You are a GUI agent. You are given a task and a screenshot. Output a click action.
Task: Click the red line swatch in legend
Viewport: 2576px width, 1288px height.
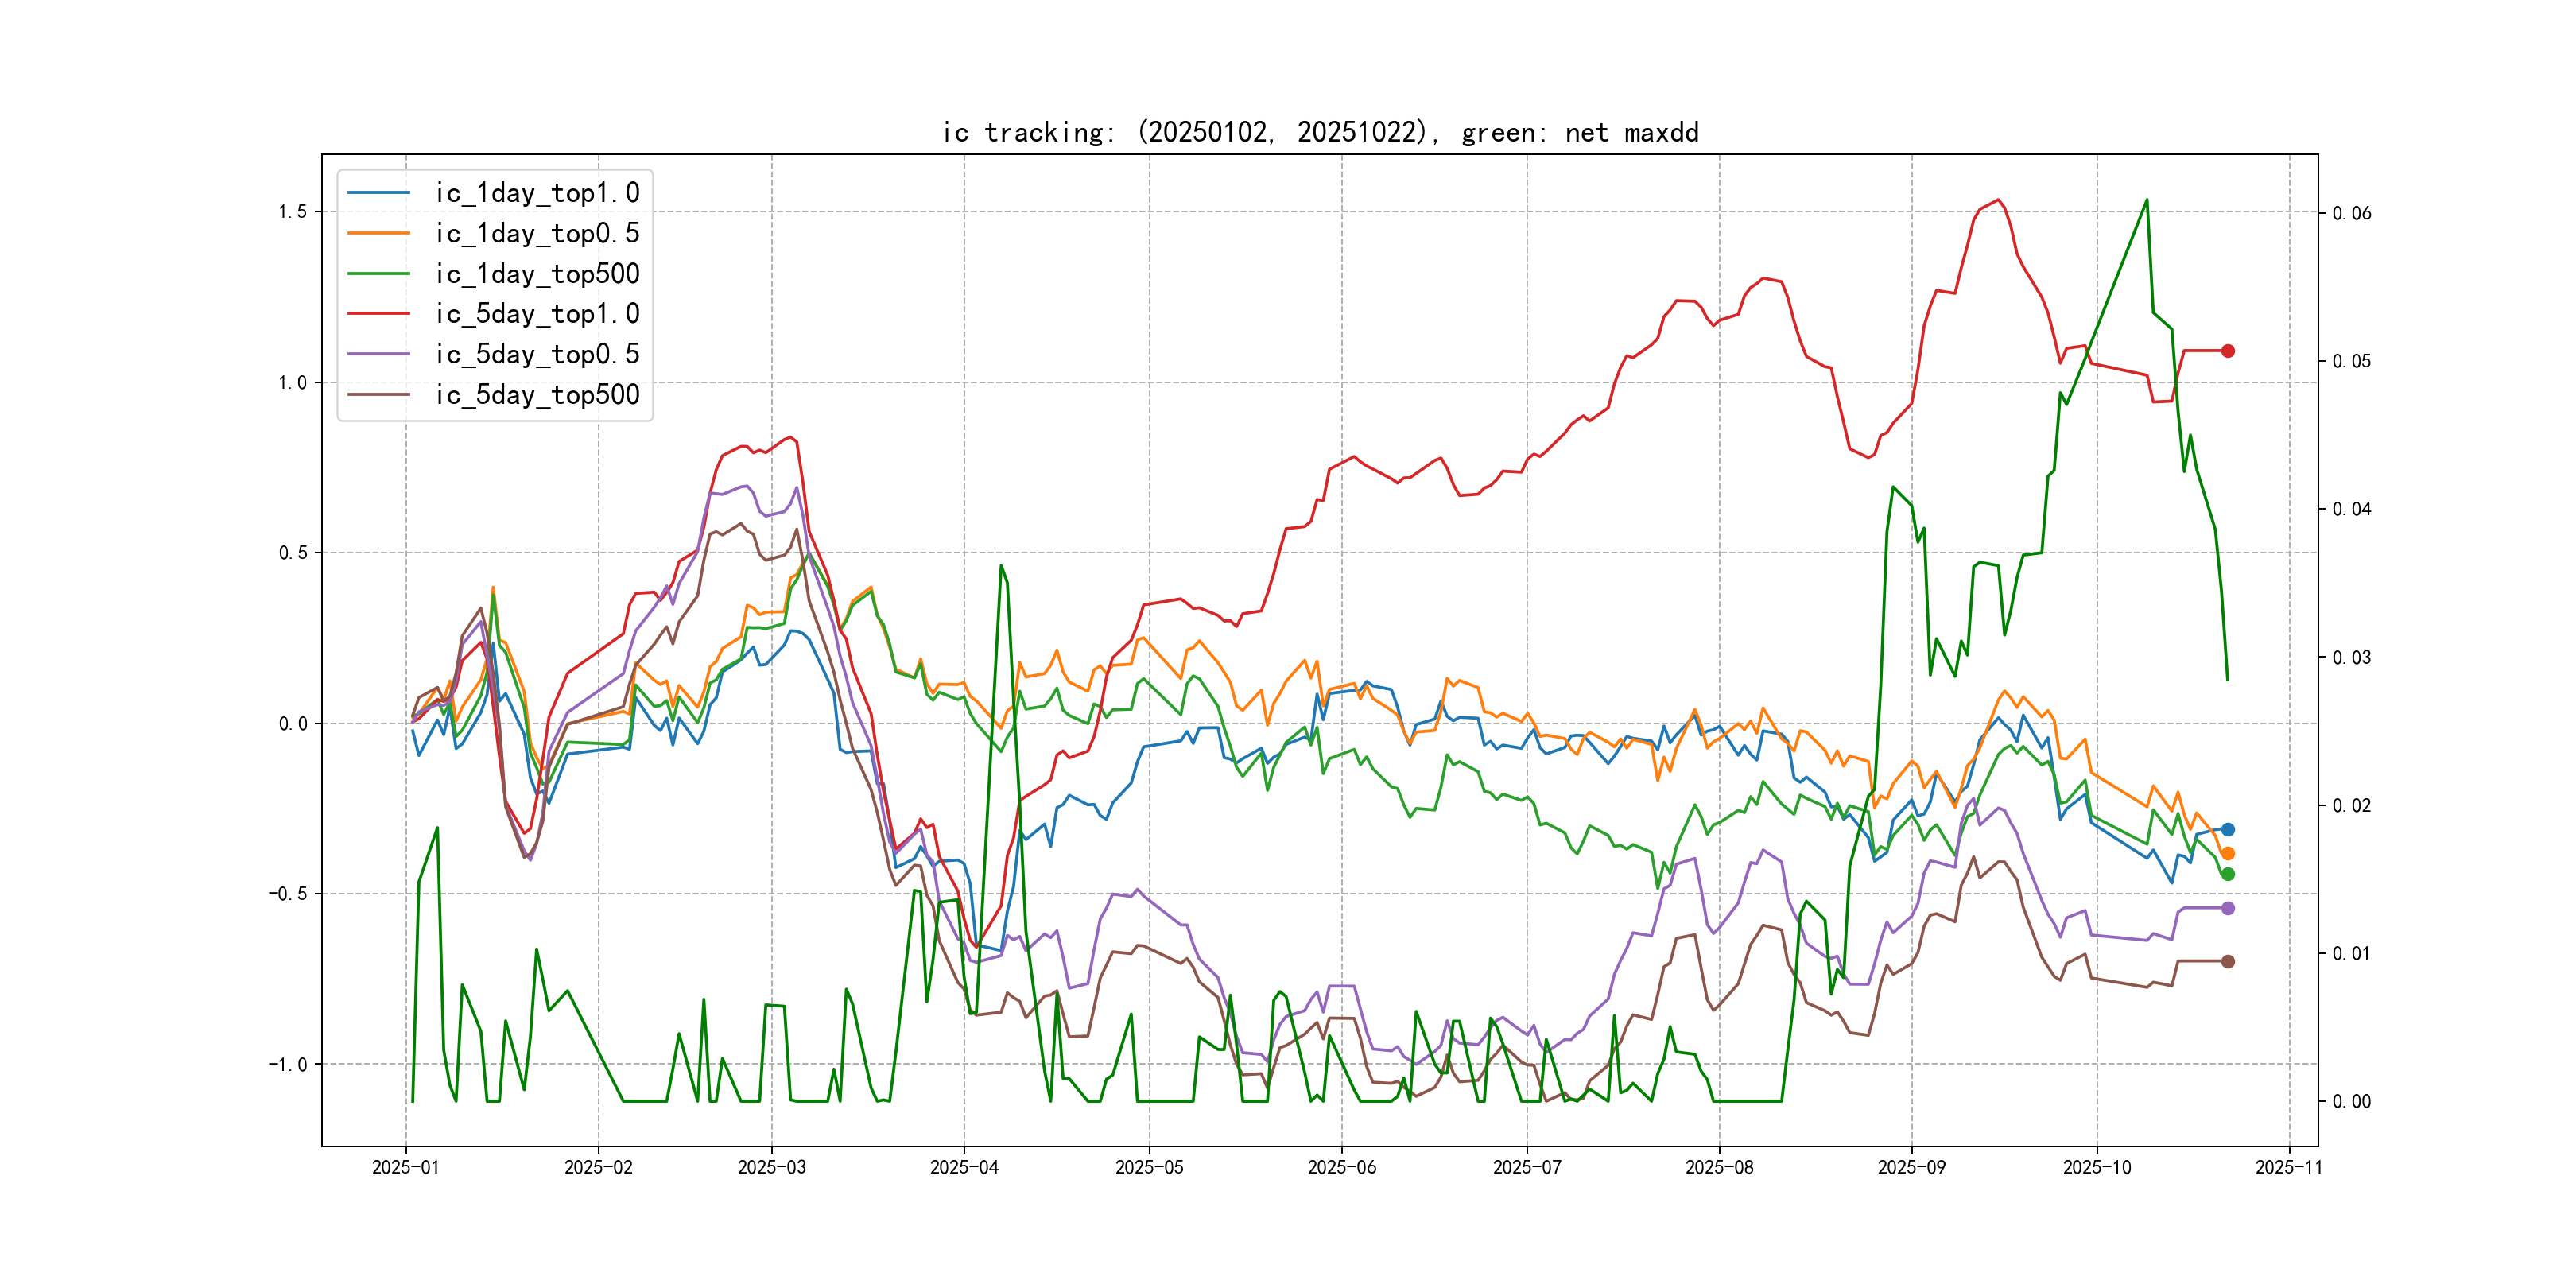pos(379,314)
